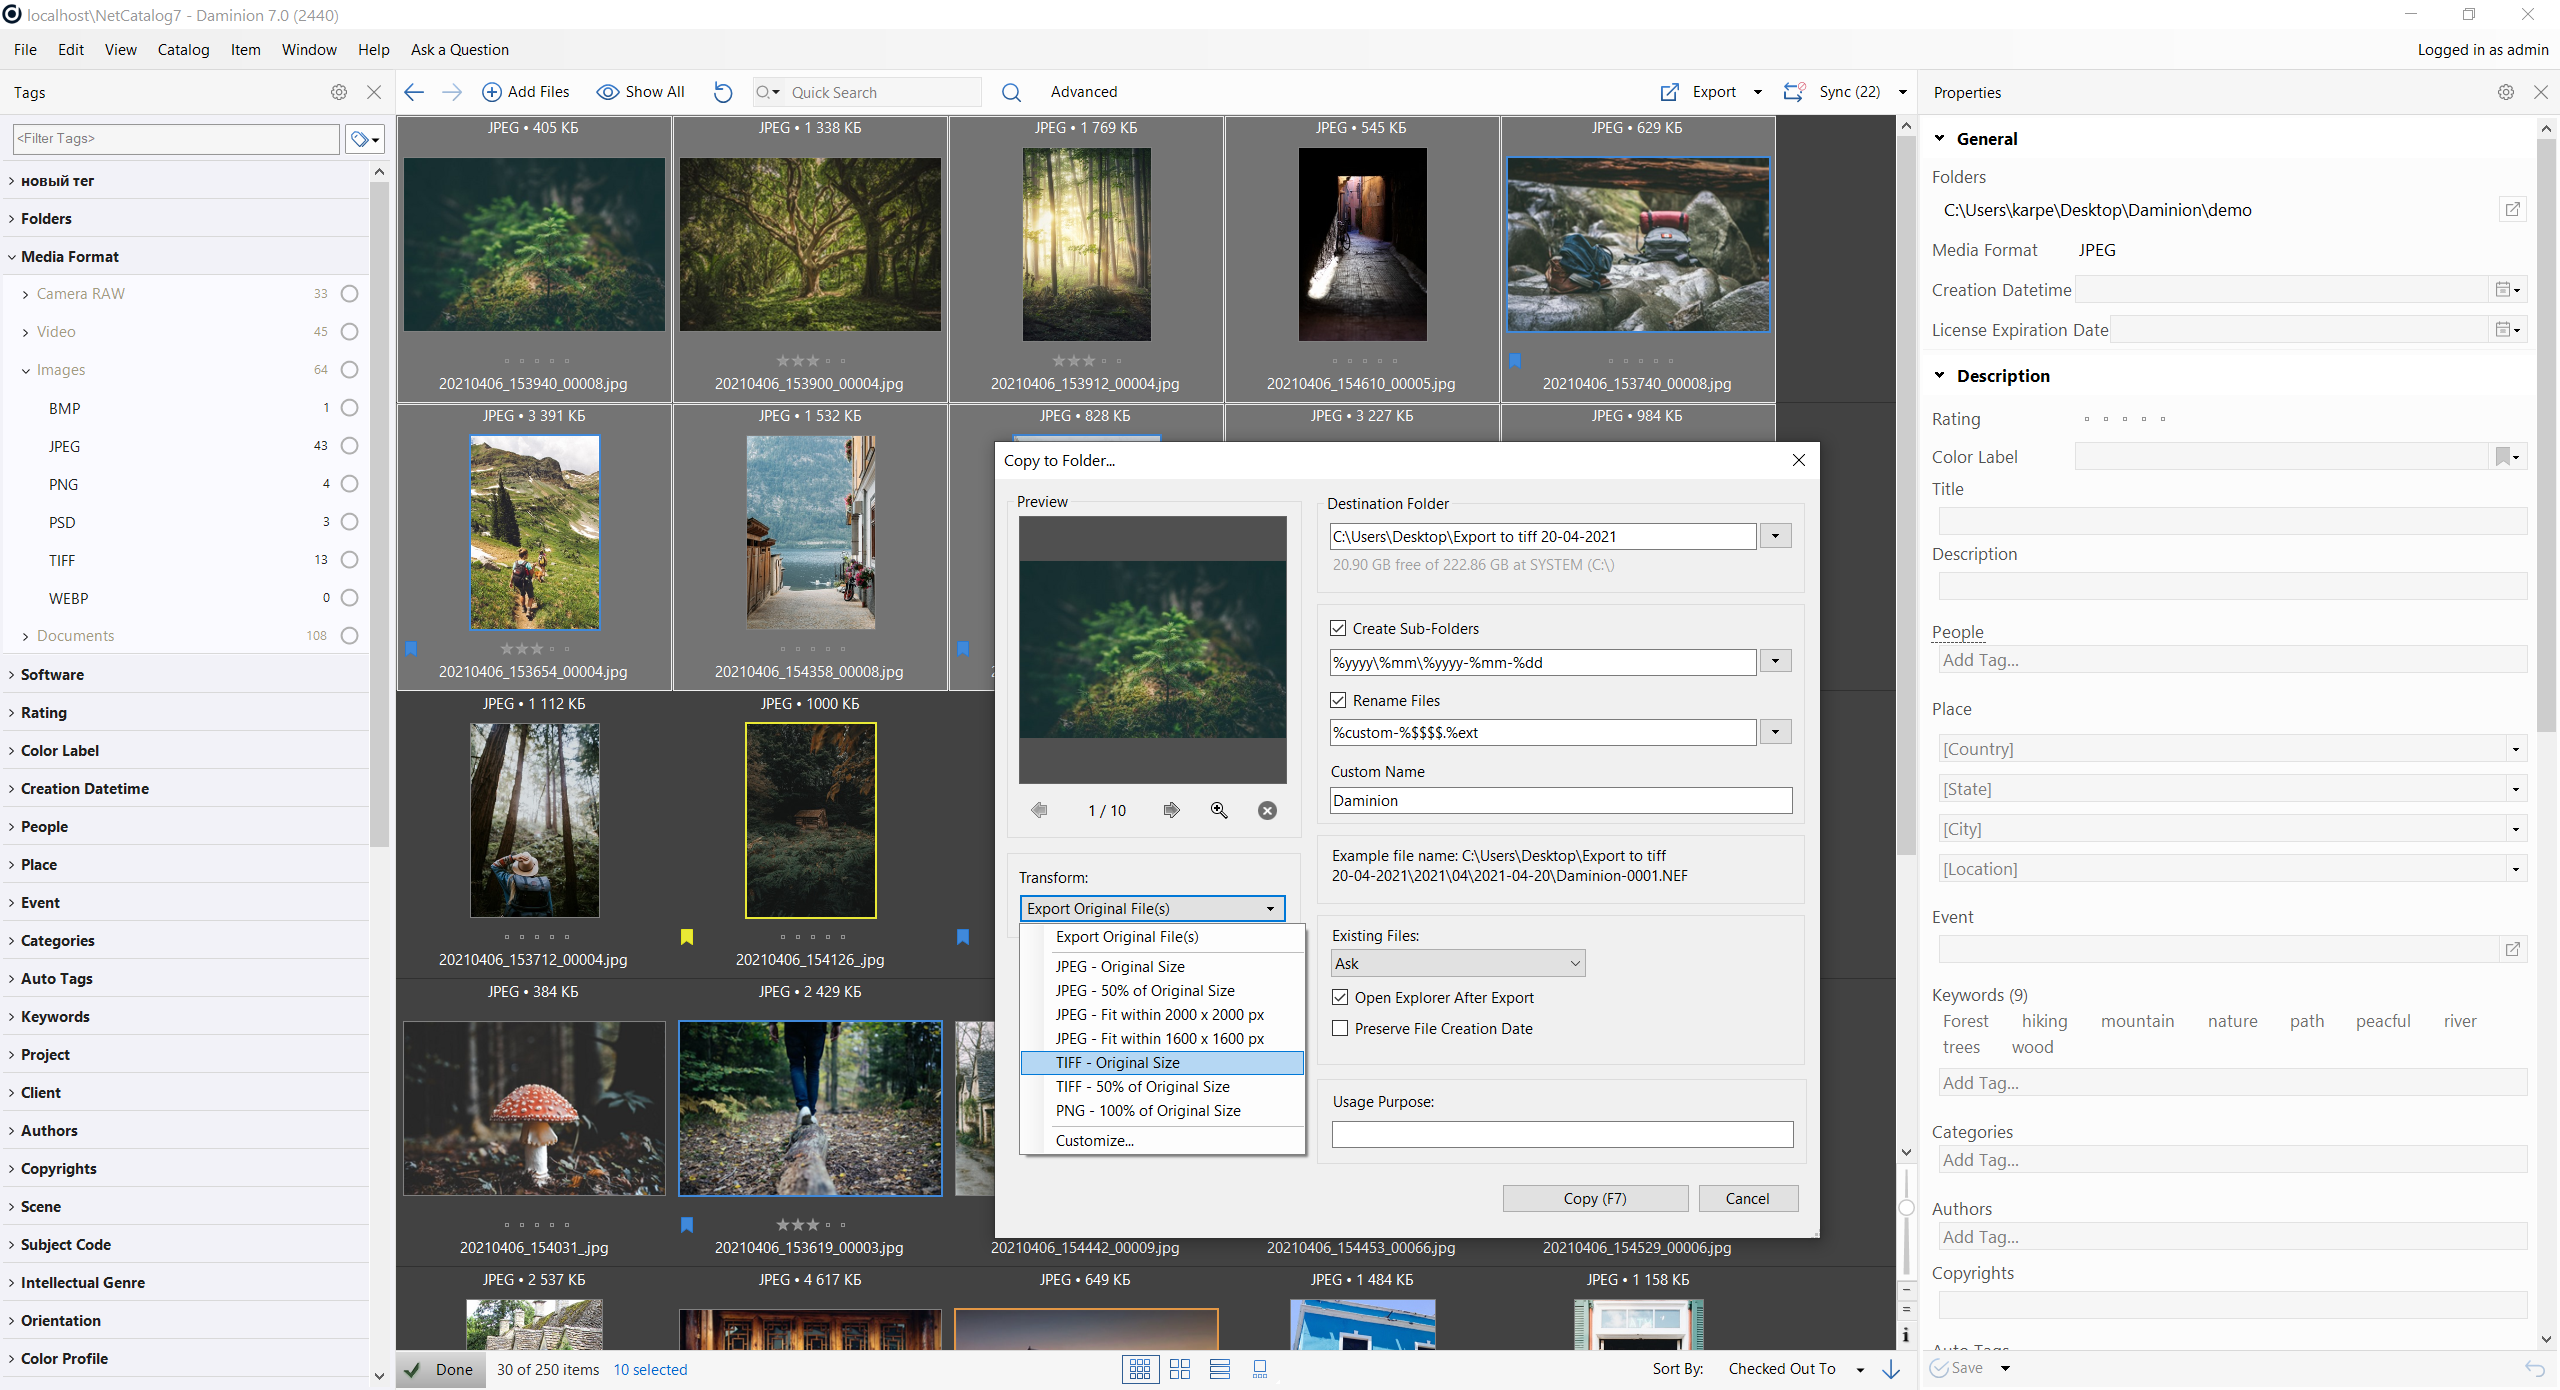Choose TIFF - Original Size from the list
The height and width of the screenshot is (1390, 2560).
(1117, 1062)
